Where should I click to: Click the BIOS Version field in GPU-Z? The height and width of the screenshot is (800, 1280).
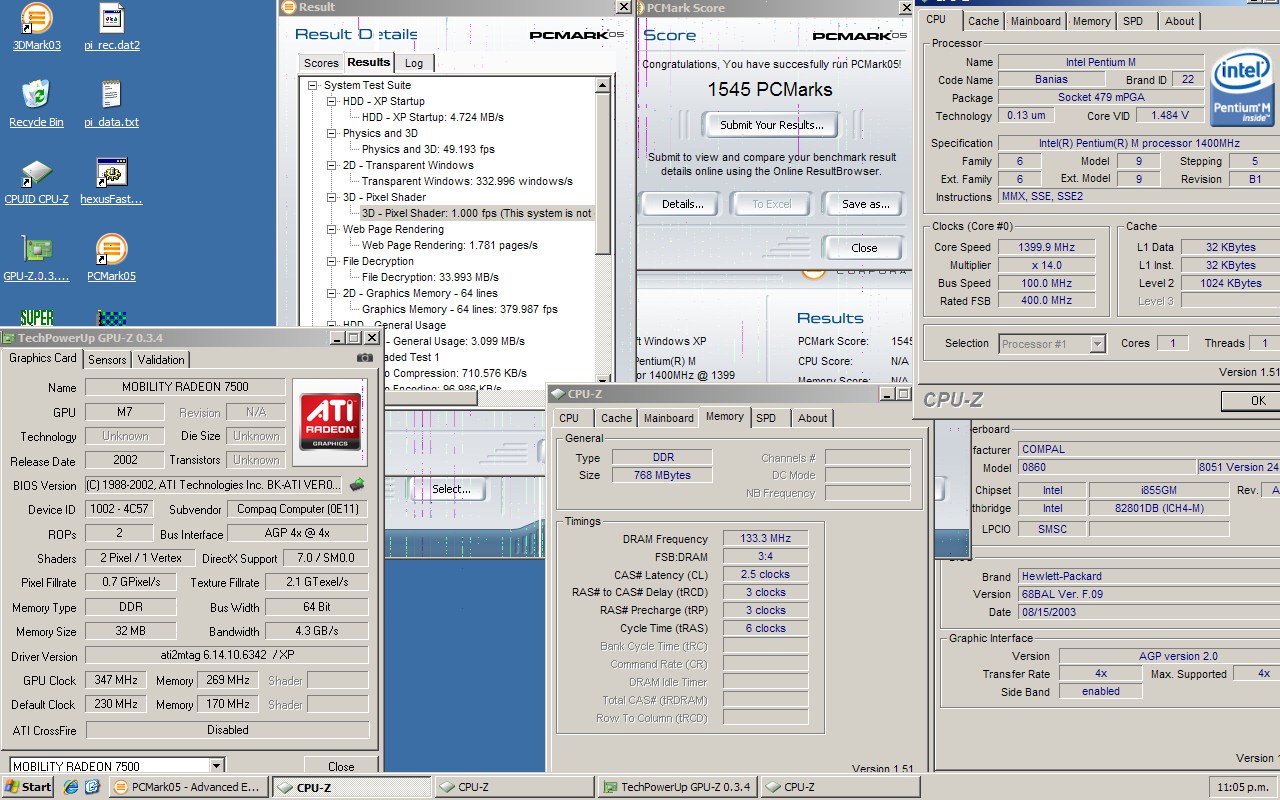click(x=213, y=485)
